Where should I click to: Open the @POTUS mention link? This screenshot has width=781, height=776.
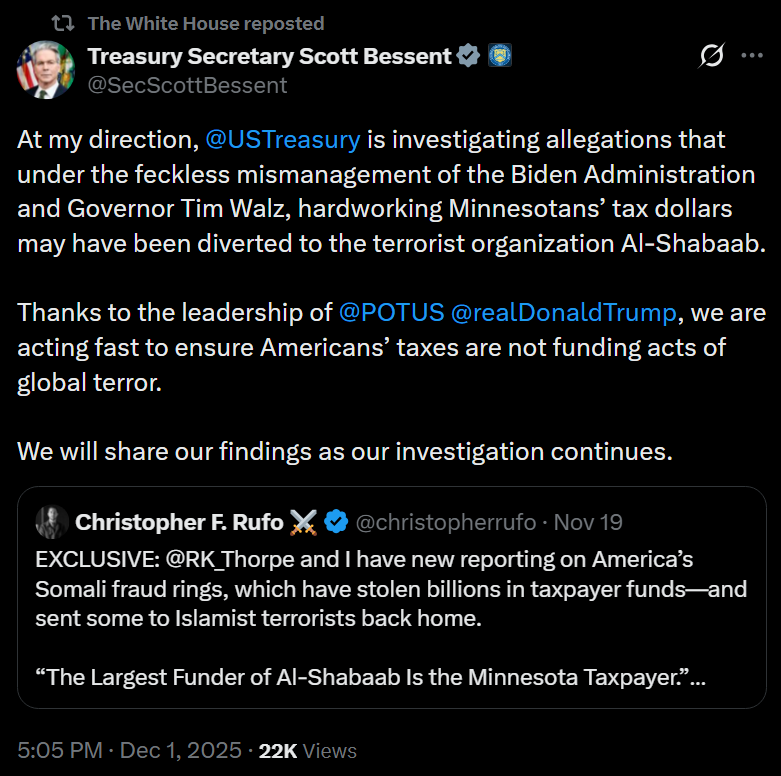tap(391, 312)
